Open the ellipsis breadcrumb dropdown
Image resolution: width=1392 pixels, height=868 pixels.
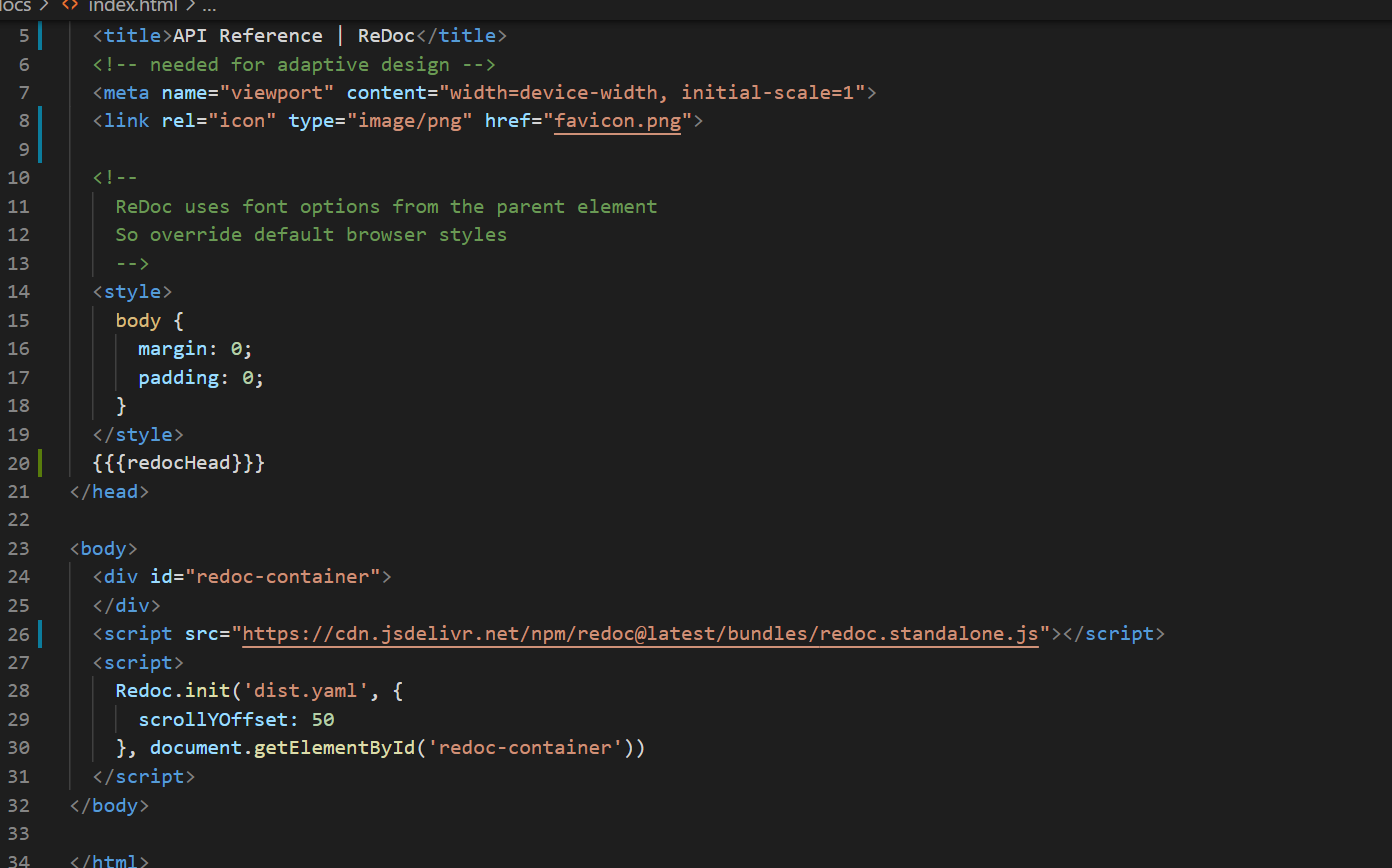point(209,7)
